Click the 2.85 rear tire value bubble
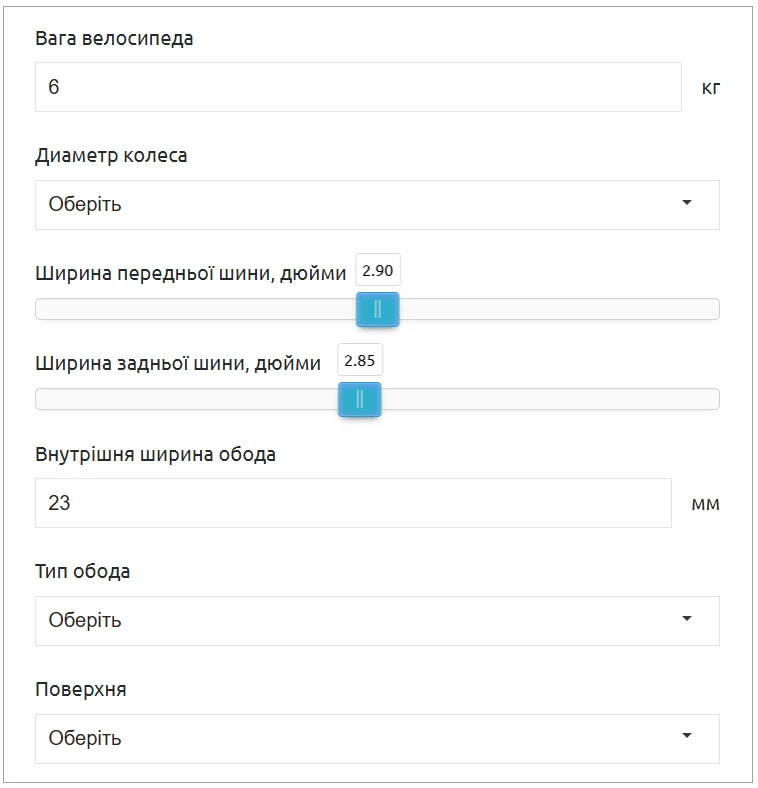This screenshot has width=758, height=788. point(360,360)
